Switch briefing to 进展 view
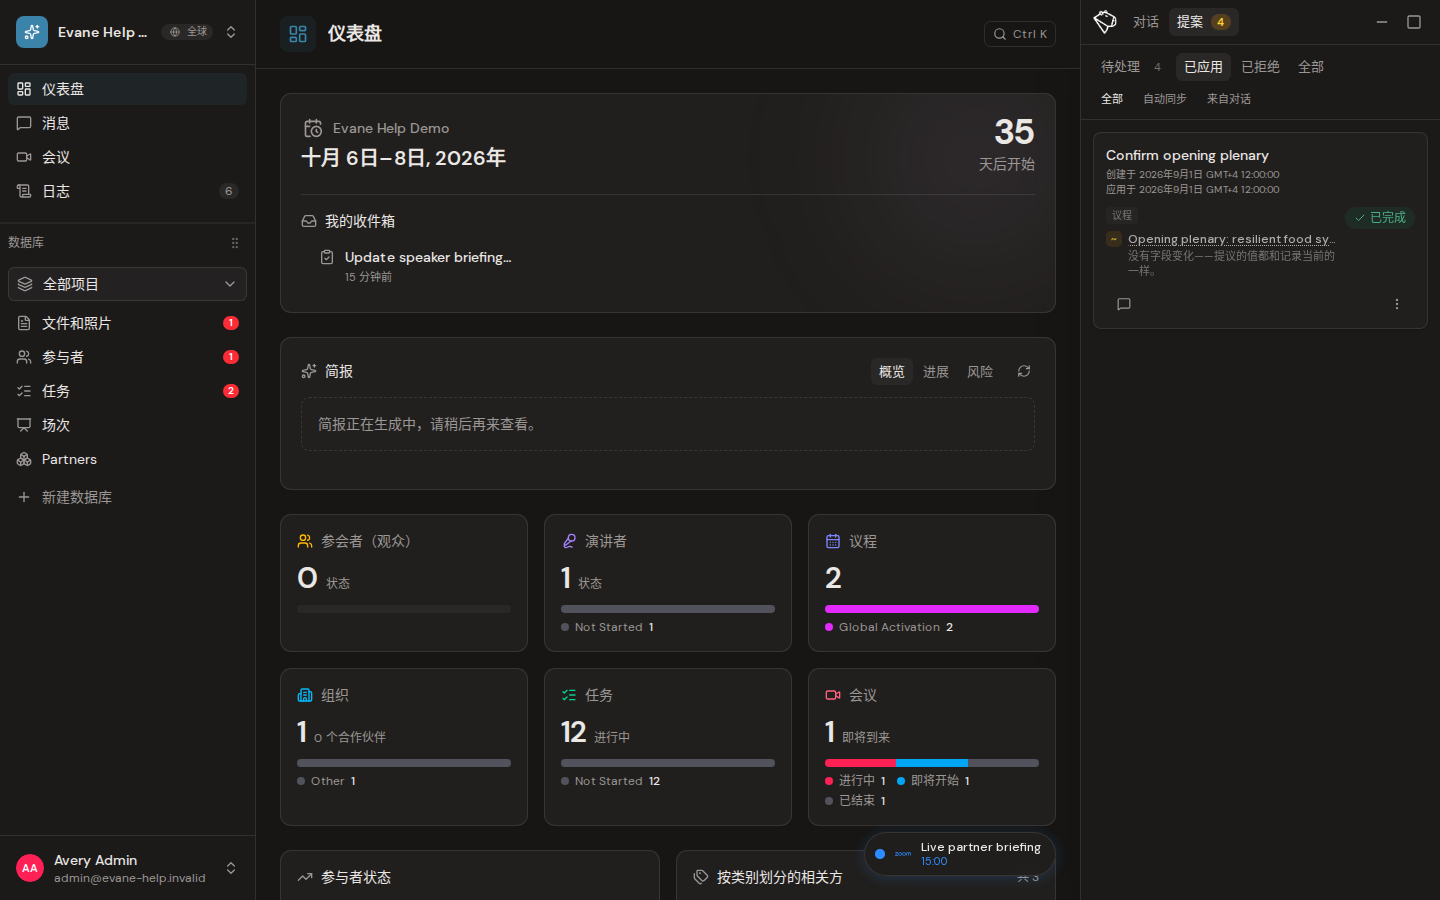 (x=936, y=372)
